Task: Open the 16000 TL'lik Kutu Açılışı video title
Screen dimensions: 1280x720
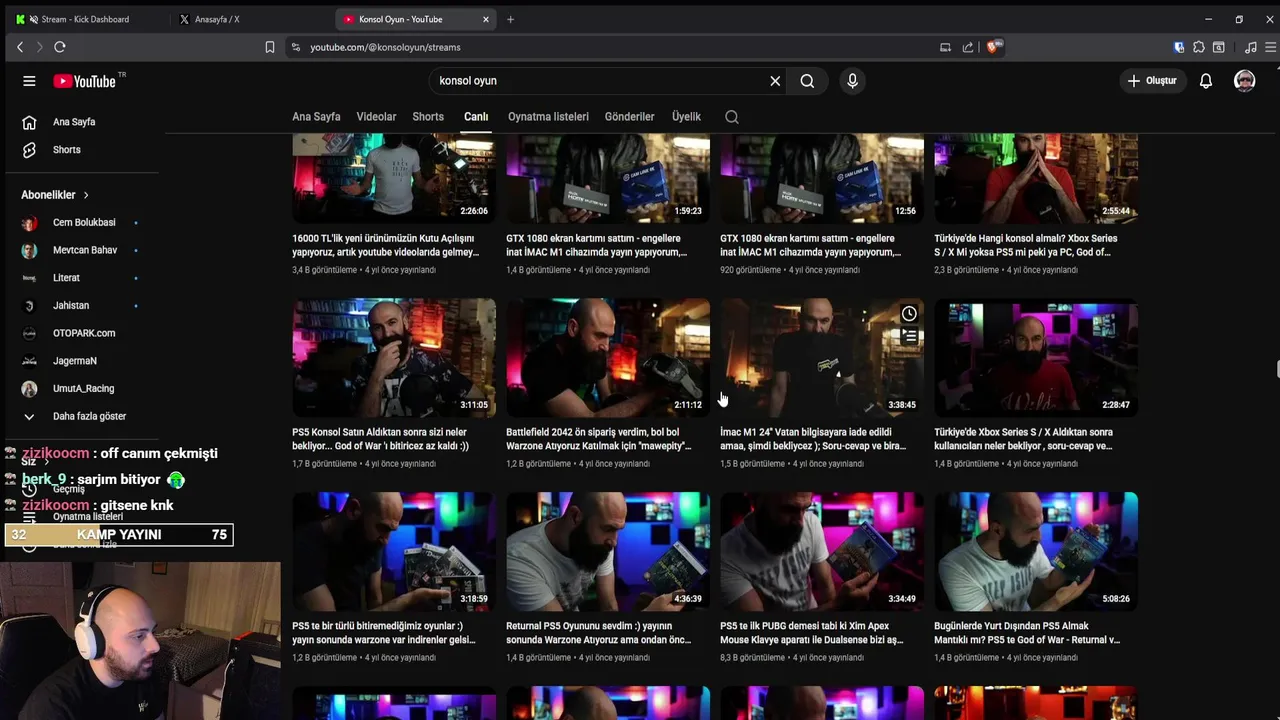Action: coord(386,246)
